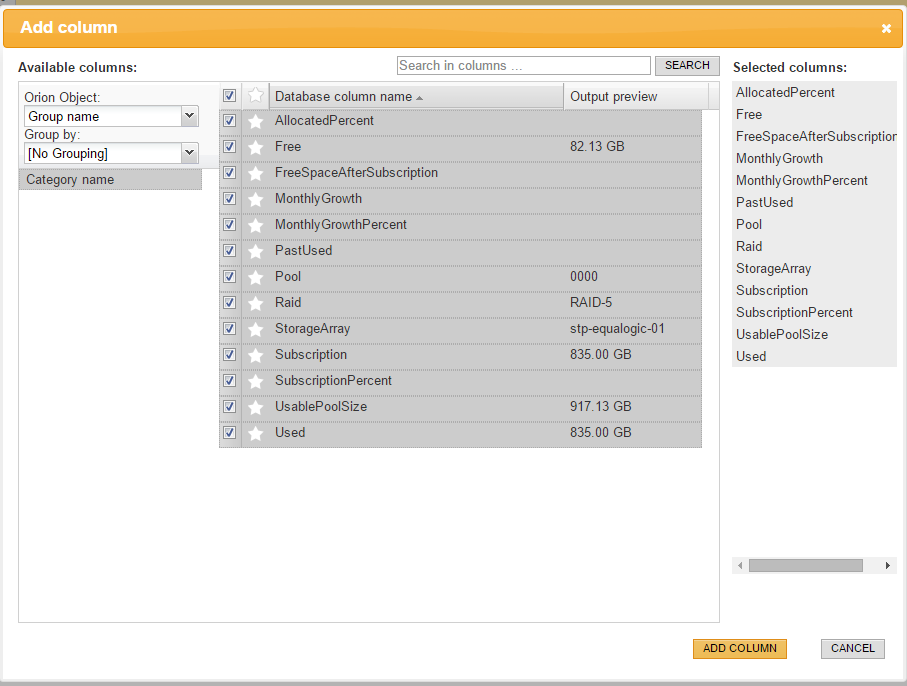Toggle favorite star for UsablePoolSize row
This screenshot has height=686, width=907.
coord(255,407)
